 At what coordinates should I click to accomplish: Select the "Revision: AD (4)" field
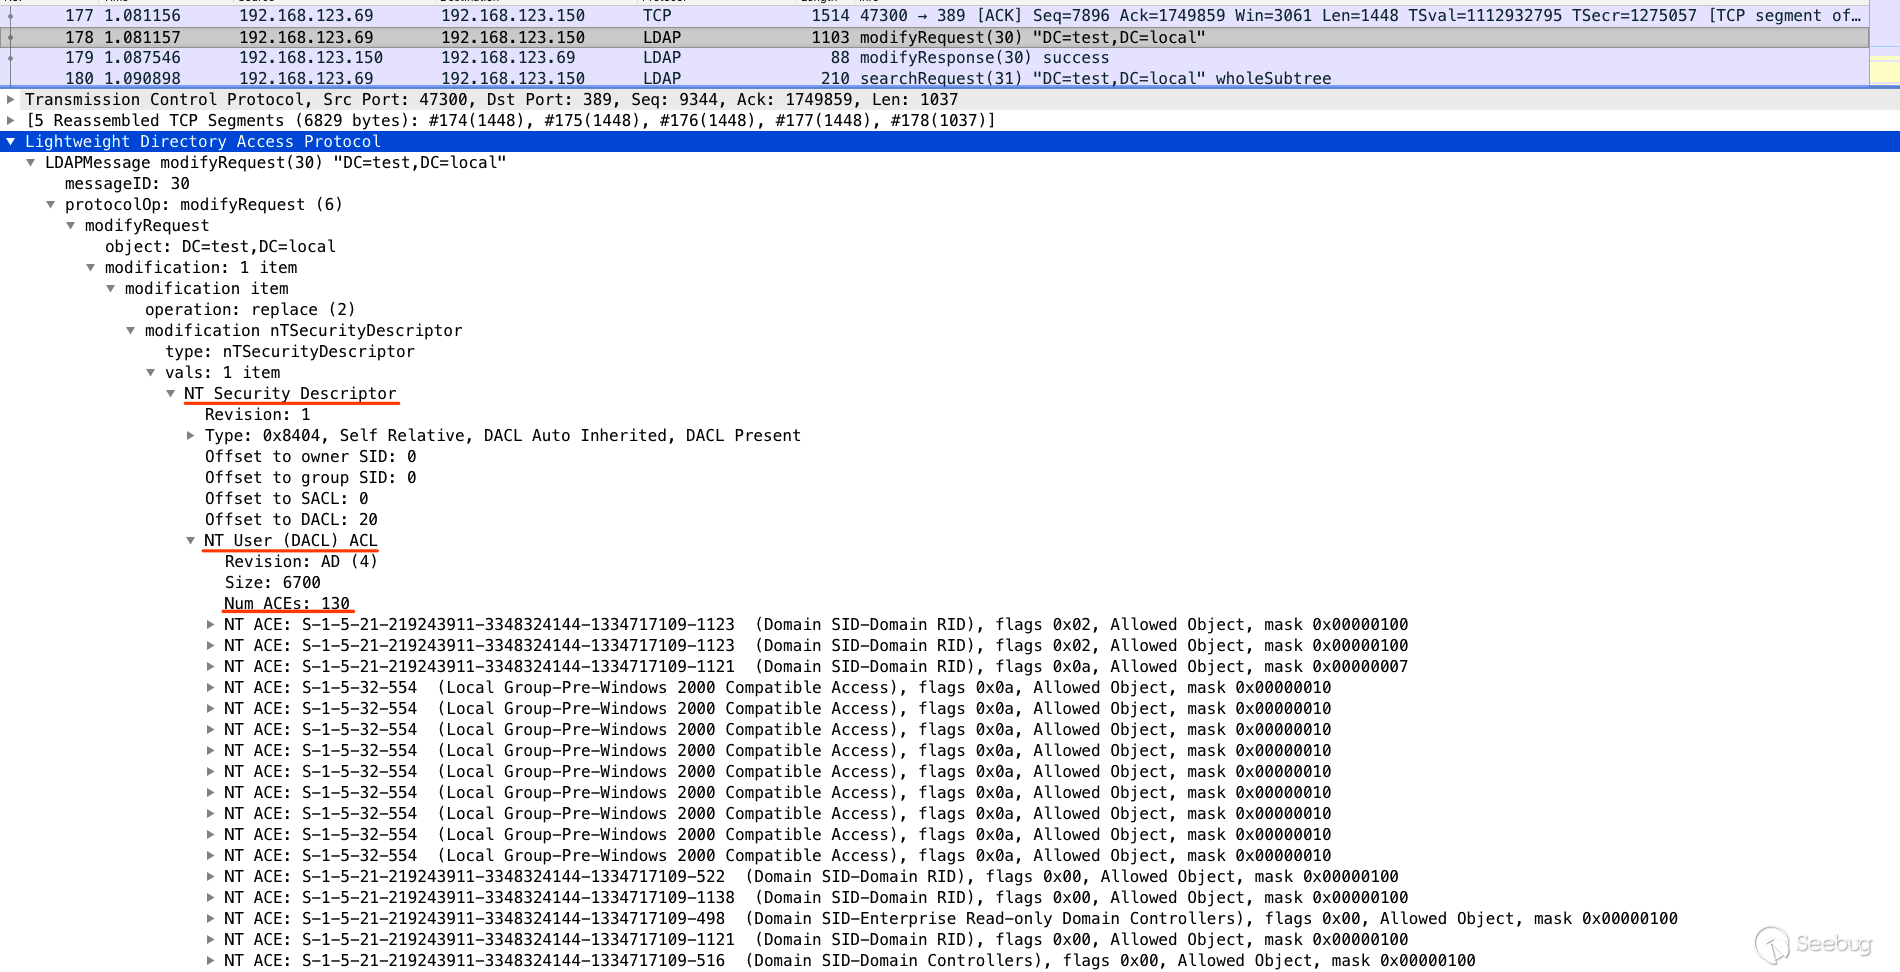click(301, 562)
